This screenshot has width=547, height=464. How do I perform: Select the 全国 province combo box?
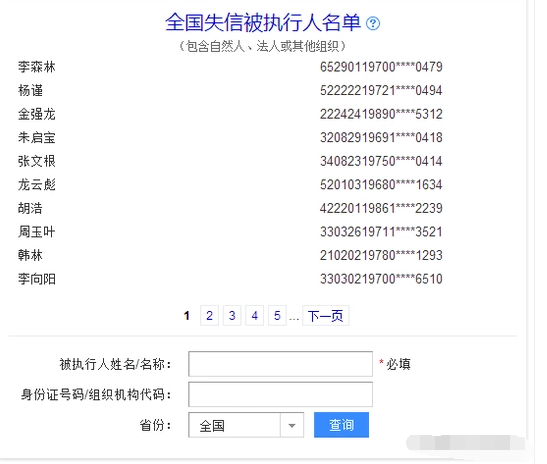(x=246, y=425)
